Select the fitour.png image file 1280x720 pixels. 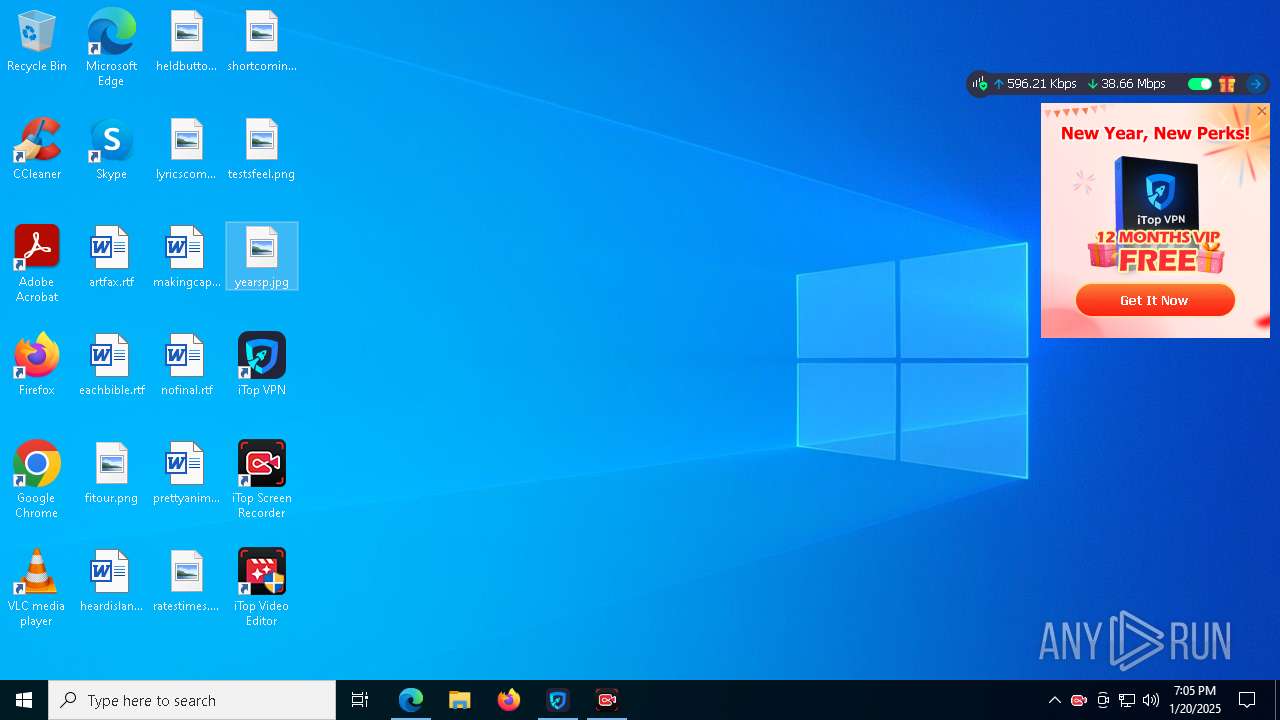point(111,473)
